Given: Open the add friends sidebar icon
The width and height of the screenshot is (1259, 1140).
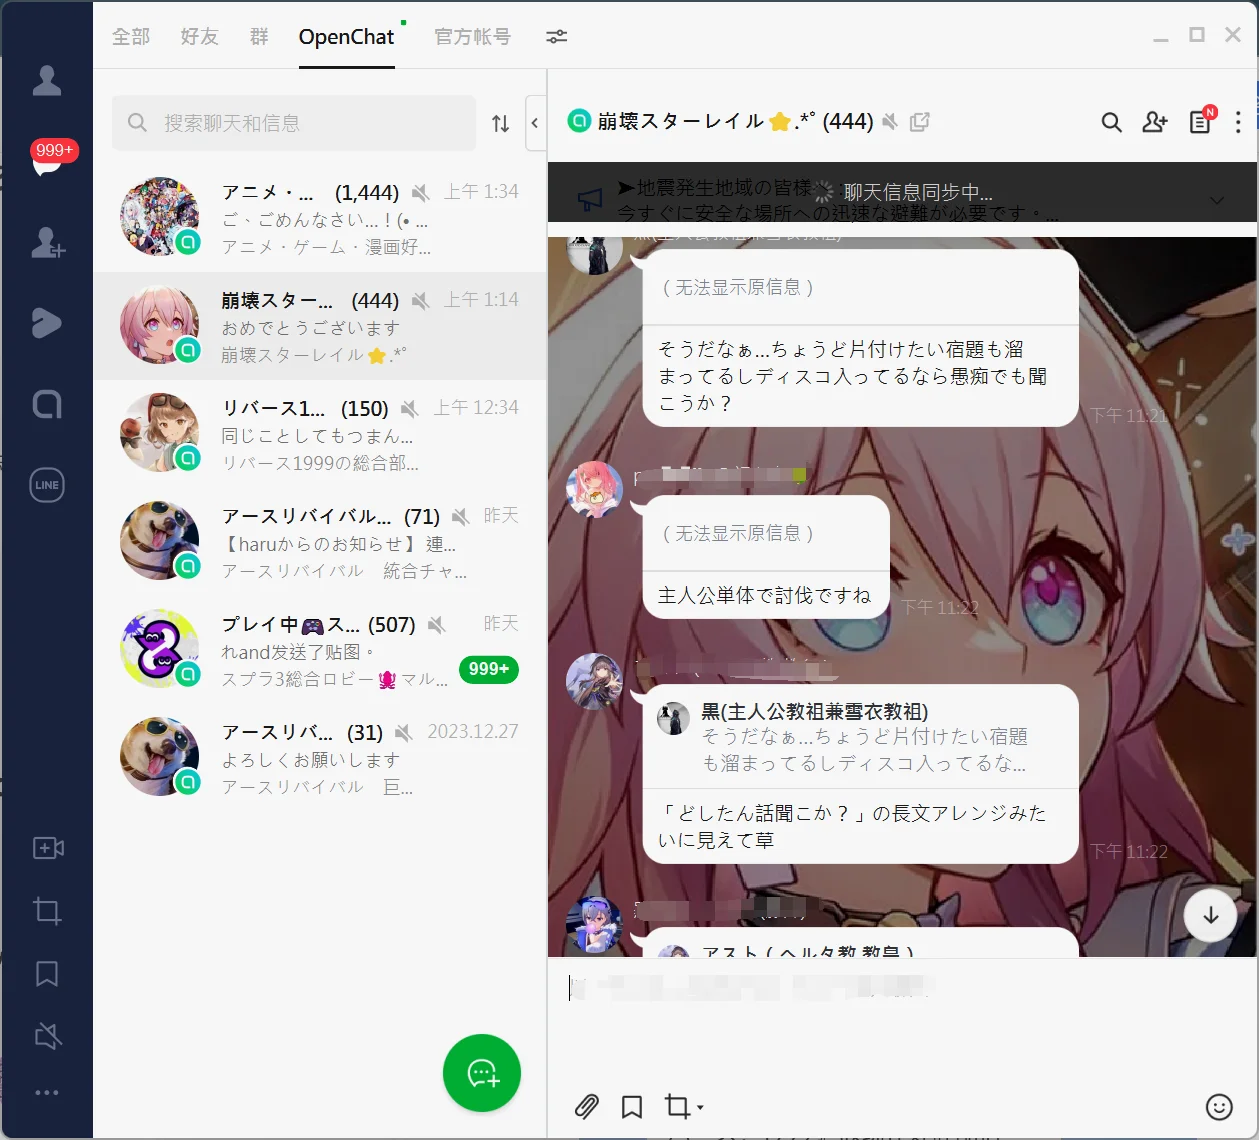Looking at the screenshot, I should 47,242.
